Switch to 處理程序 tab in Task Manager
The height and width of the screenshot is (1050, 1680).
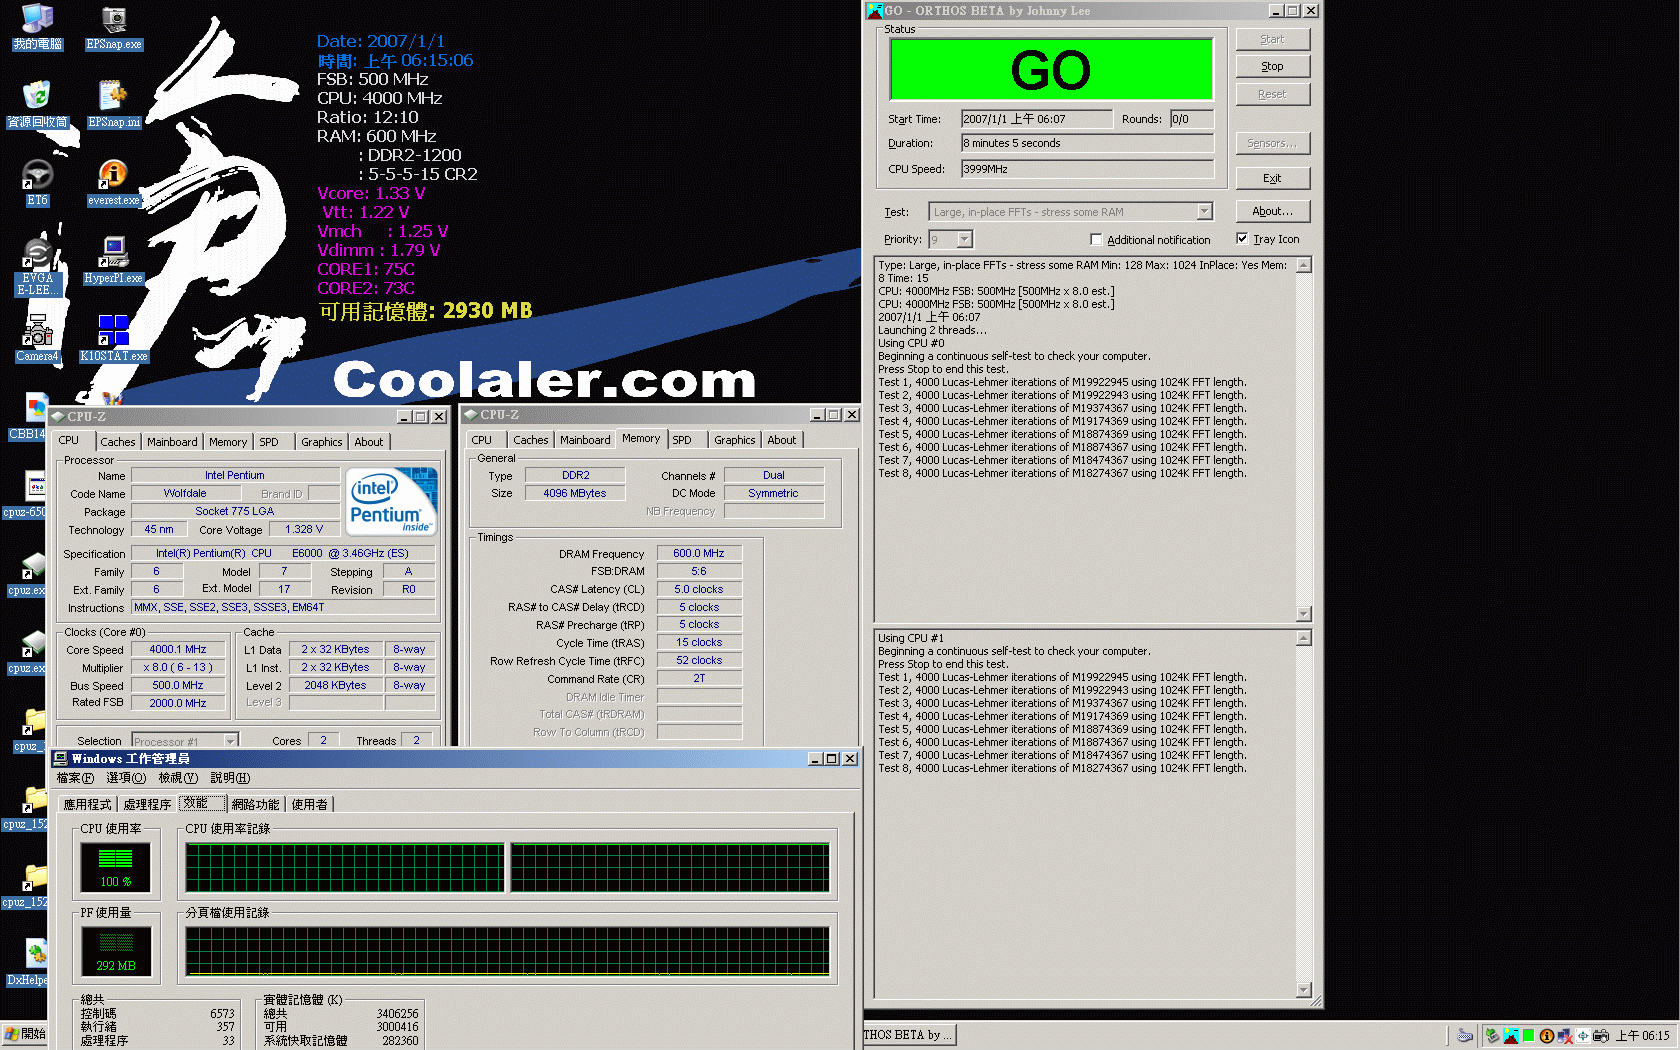pos(147,804)
